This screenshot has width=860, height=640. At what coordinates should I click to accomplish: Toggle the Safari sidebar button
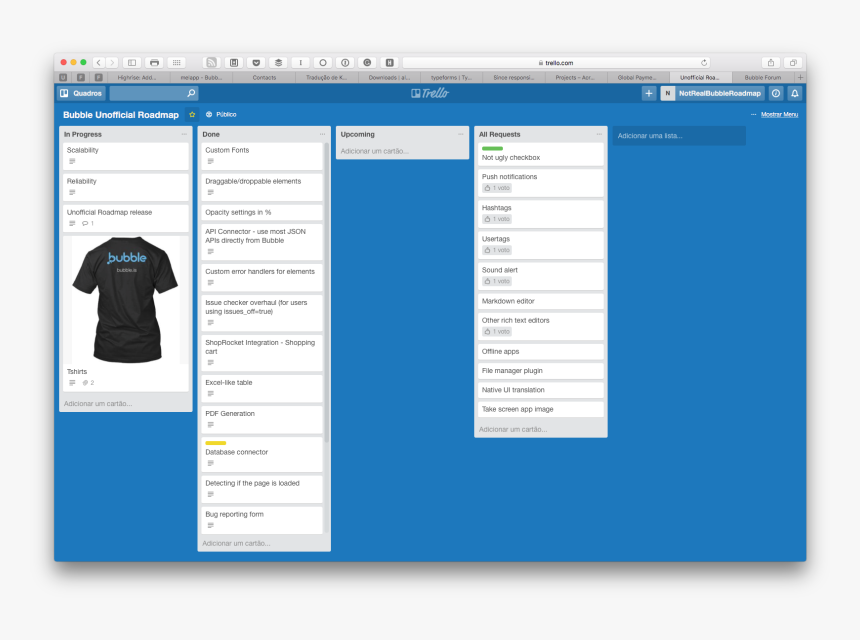pyautogui.click(x=132, y=63)
